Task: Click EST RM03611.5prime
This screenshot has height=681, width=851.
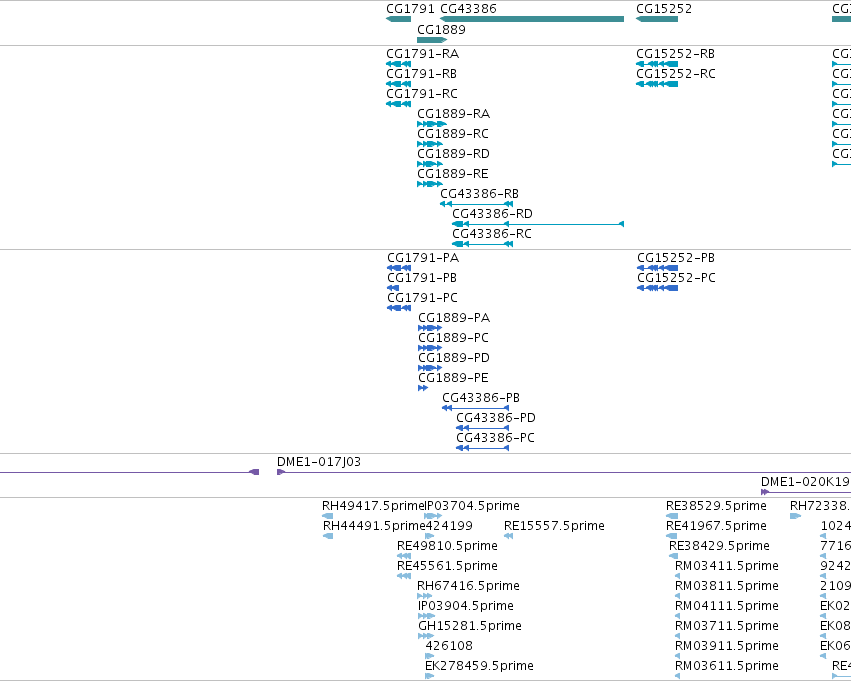Action: pos(727,666)
